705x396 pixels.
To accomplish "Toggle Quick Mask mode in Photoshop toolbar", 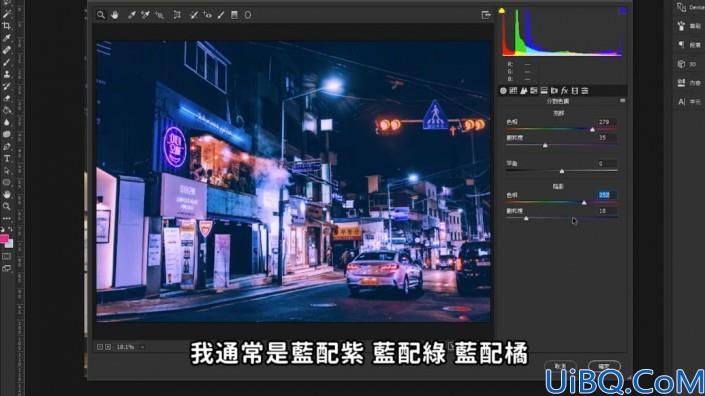I will click(7, 257).
